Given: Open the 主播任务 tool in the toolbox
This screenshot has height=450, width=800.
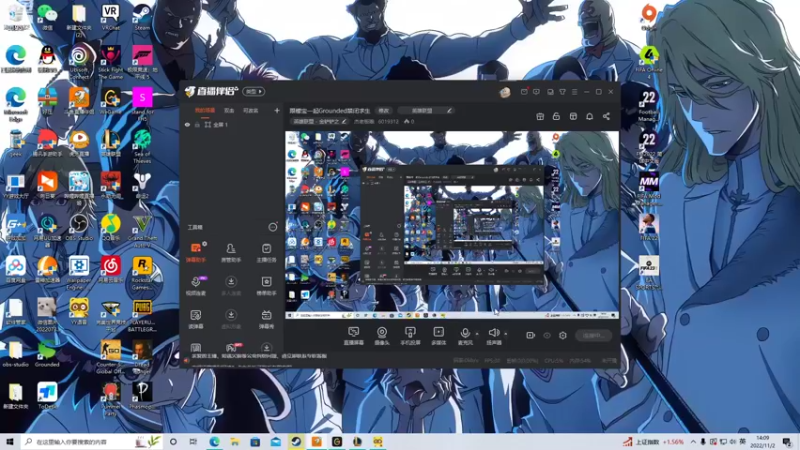Looking at the screenshot, I should [x=266, y=253].
